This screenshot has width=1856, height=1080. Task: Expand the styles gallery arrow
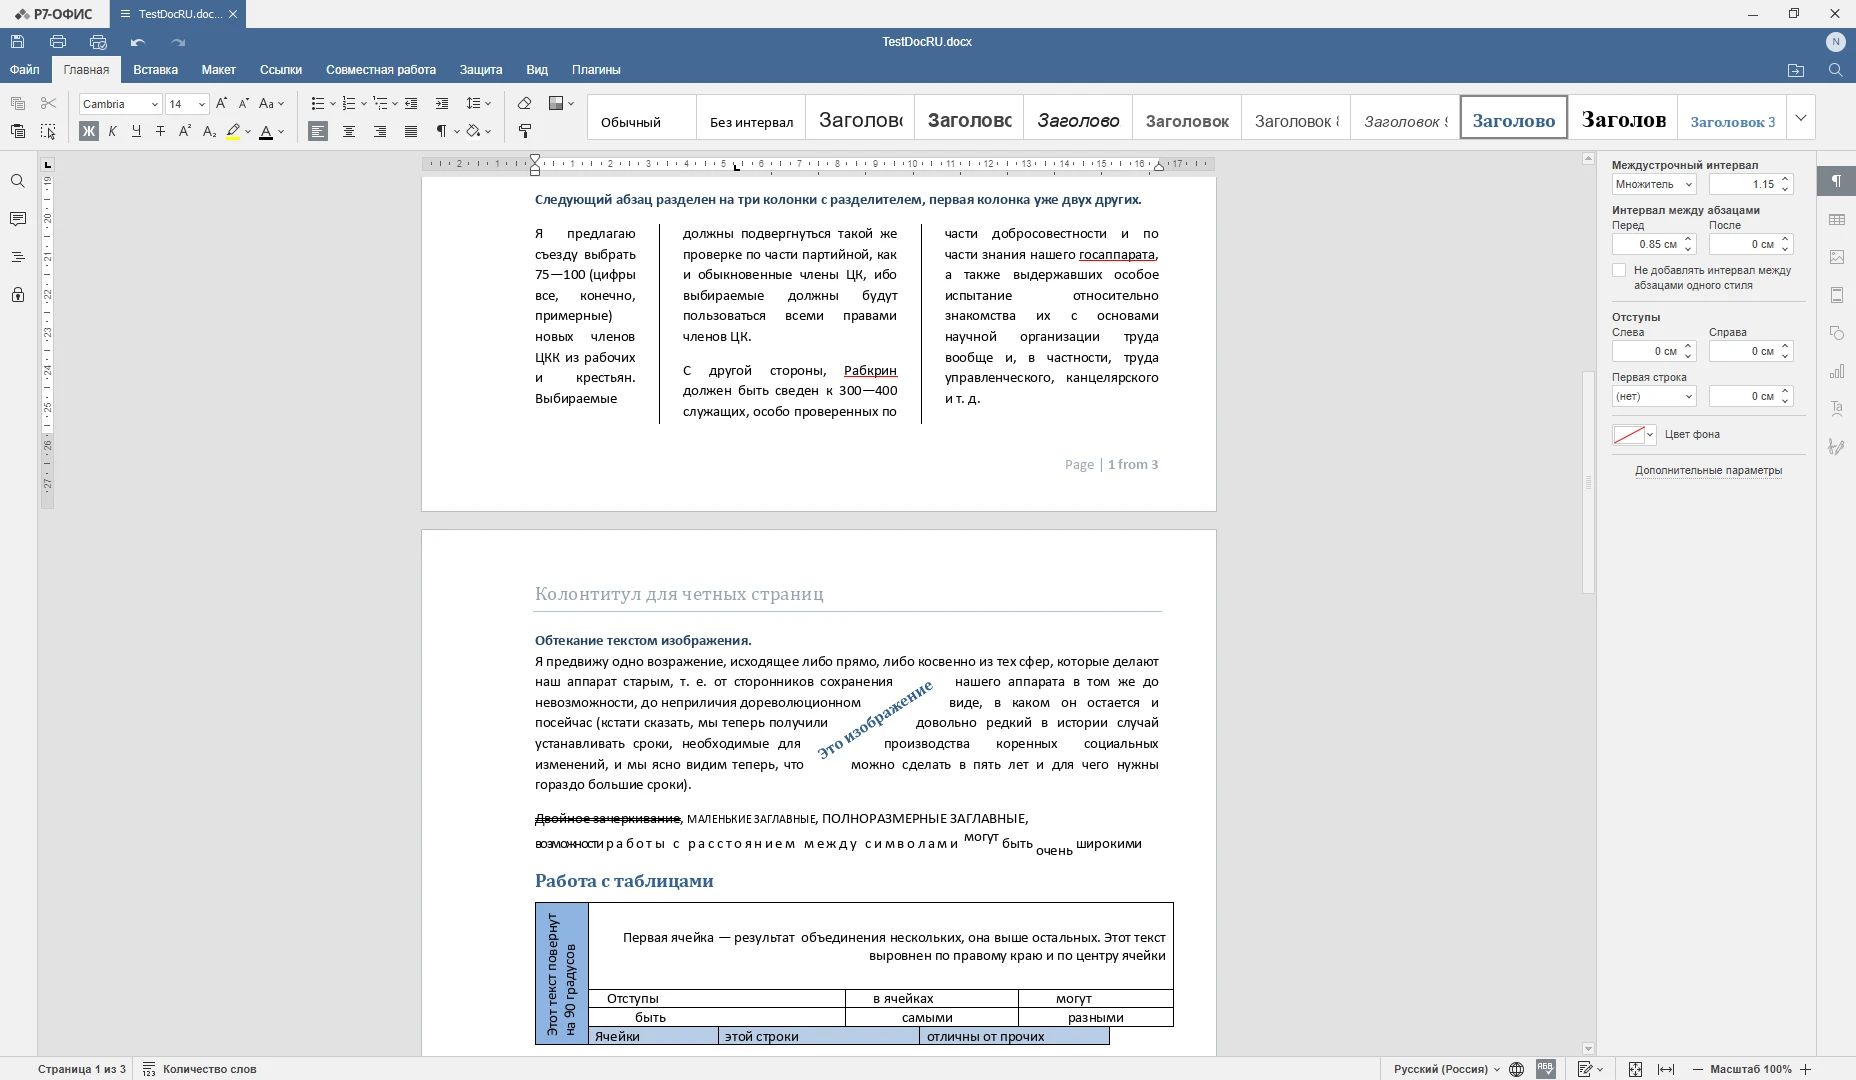(1801, 118)
